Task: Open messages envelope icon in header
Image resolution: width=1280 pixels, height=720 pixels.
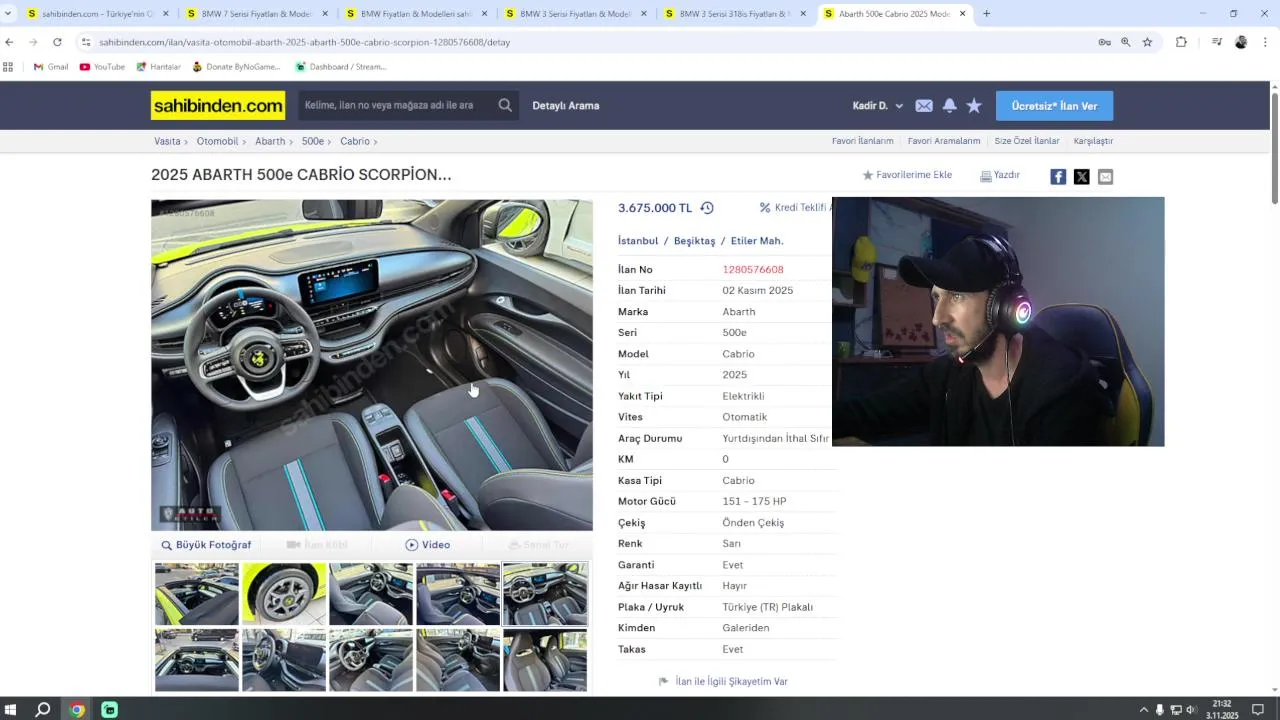Action: (924, 105)
